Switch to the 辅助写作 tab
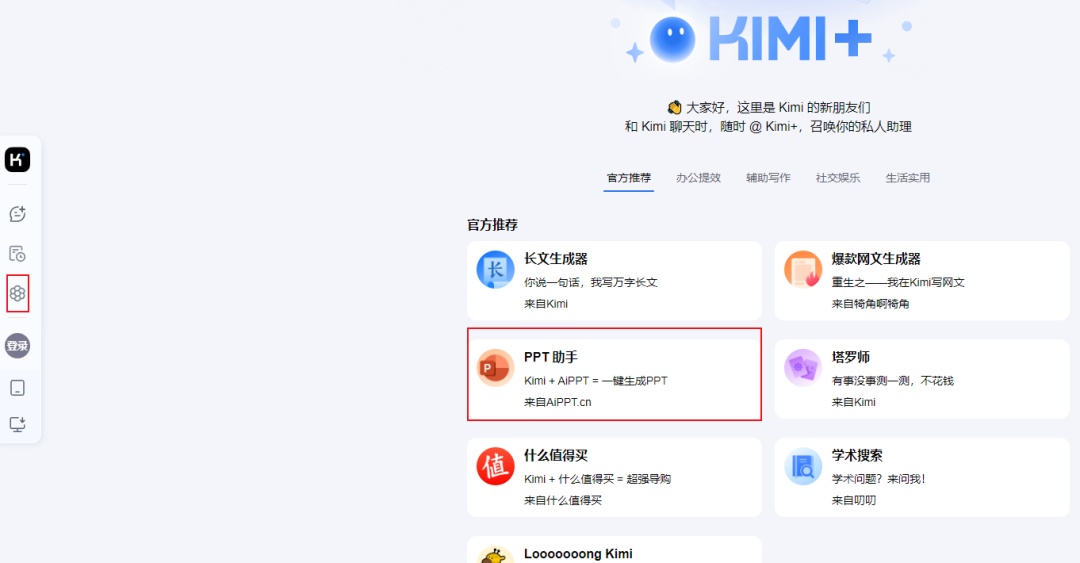 tap(768, 178)
